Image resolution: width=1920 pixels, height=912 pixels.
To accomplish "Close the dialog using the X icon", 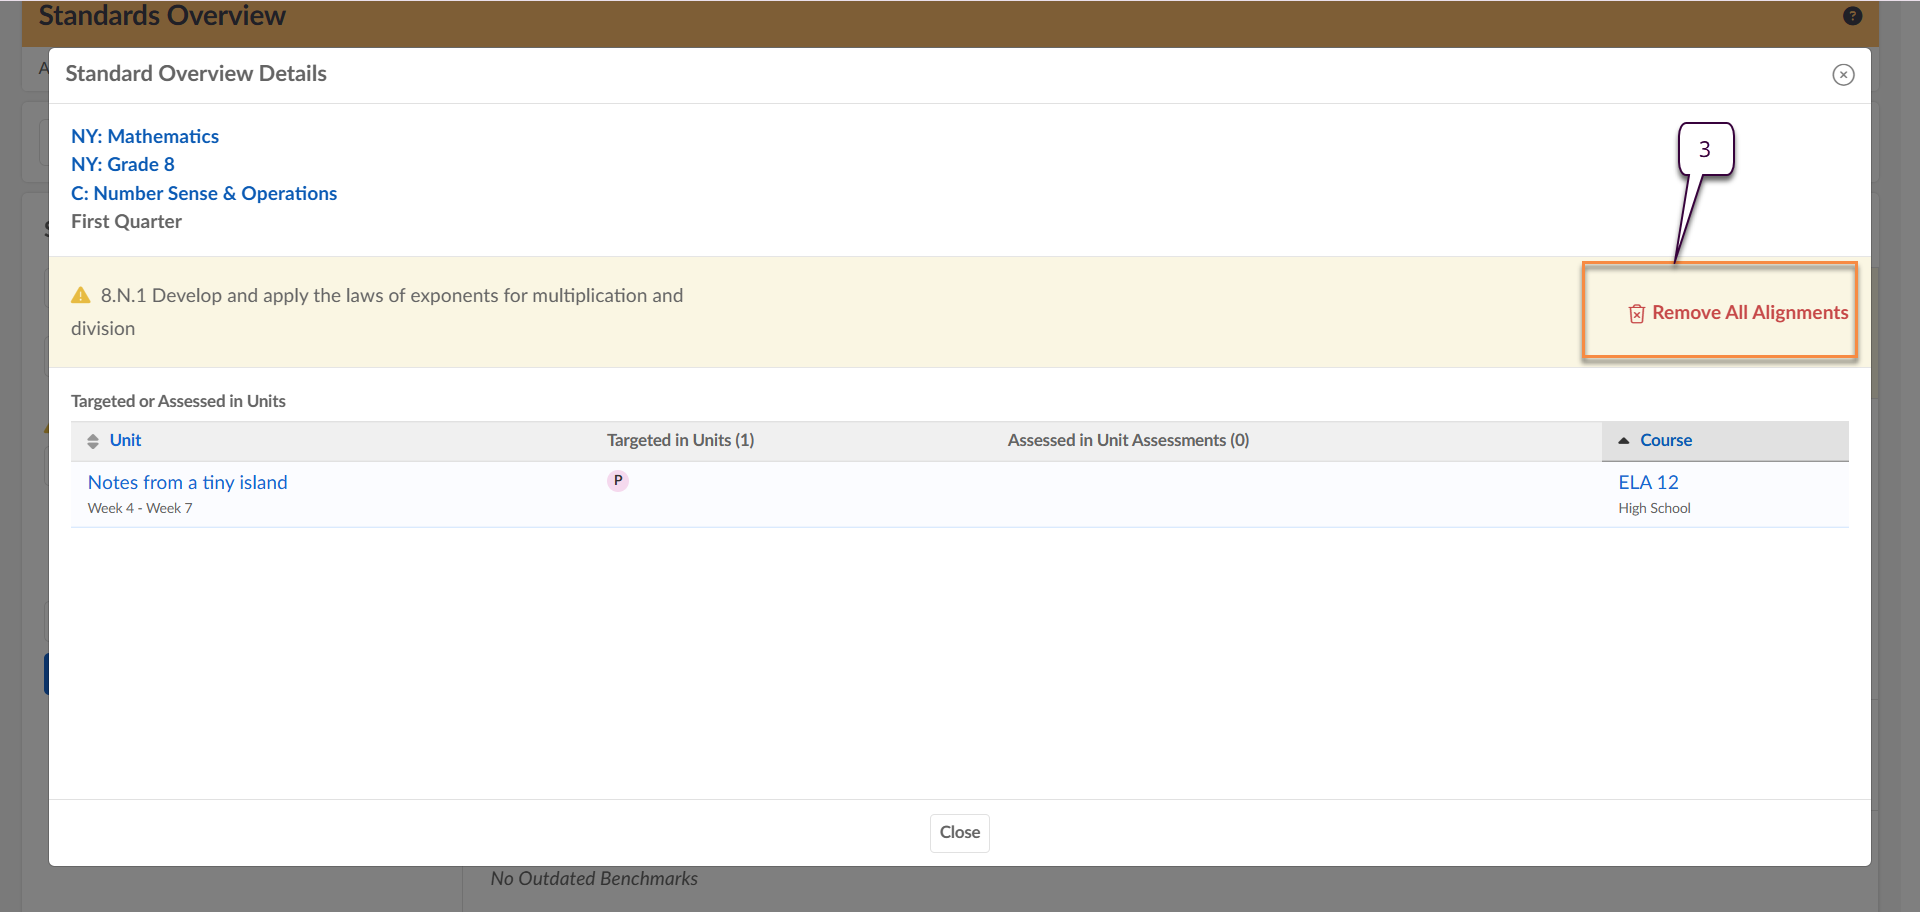I will coord(1843,75).
